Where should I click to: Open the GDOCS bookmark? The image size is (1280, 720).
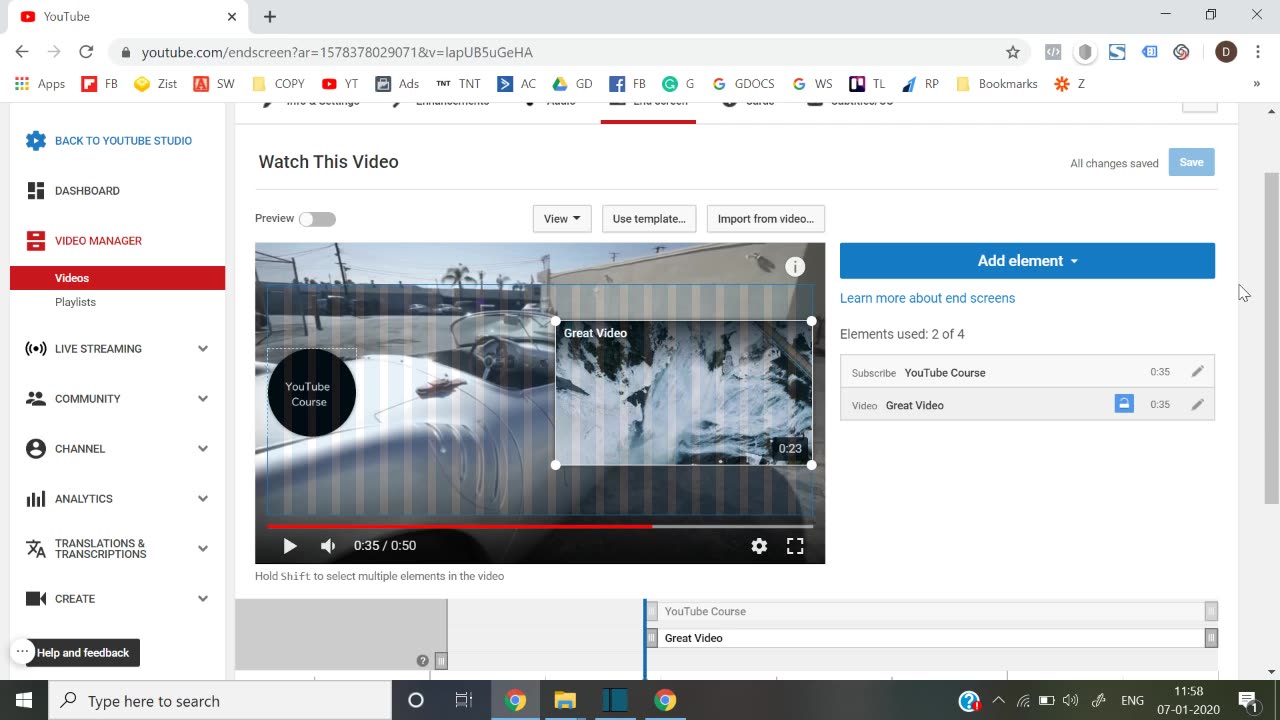pos(743,84)
